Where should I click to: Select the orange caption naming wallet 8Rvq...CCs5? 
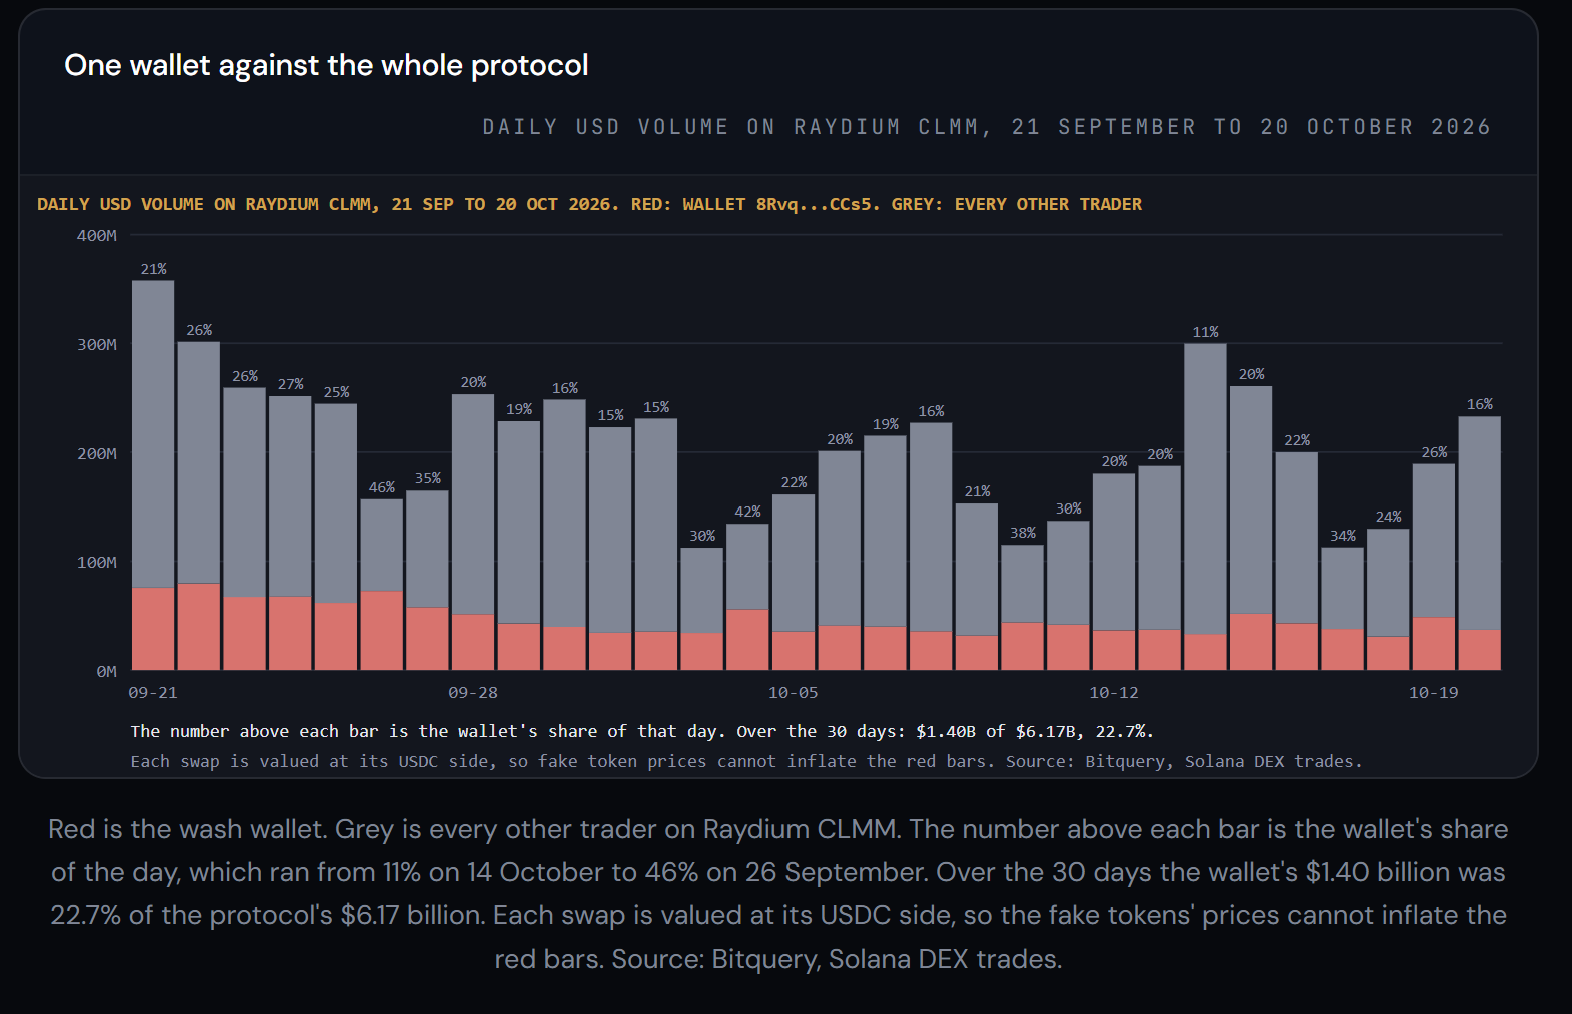(589, 204)
